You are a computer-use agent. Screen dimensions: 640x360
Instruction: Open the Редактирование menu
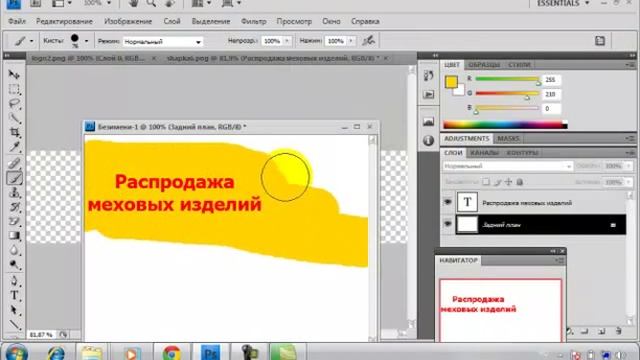pyautogui.click(x=64, y=21)
